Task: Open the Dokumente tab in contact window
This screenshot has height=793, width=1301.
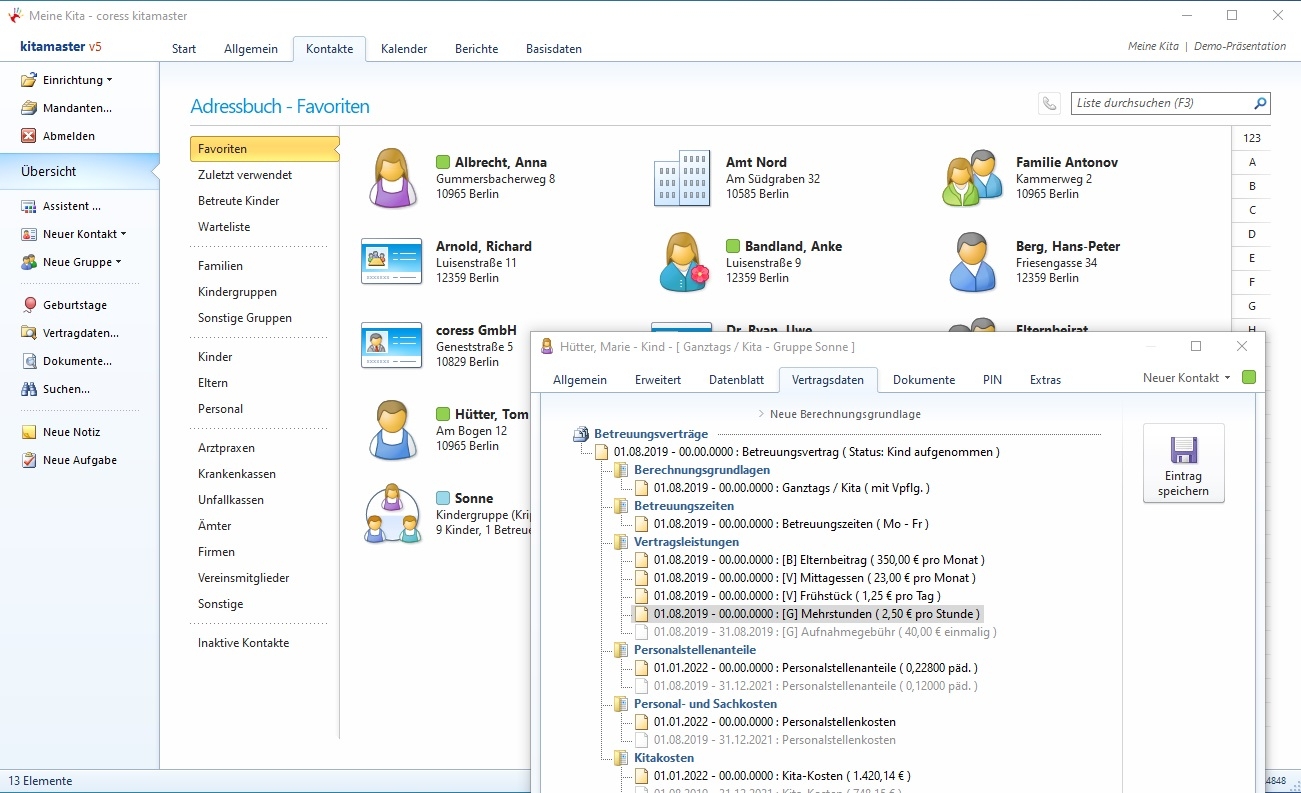Action: pyautogui.click(x=923, y=380)
